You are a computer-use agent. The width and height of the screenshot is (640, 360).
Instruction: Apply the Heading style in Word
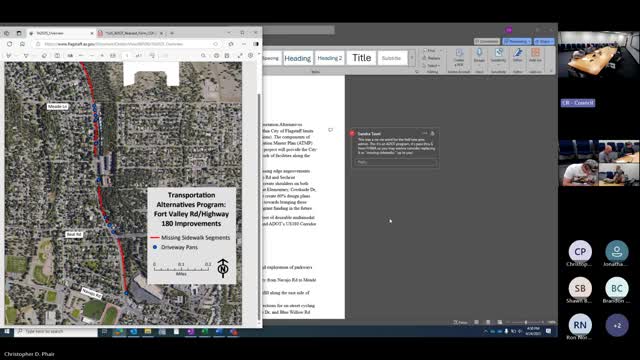pyautogui.click(x=298, y=58)
